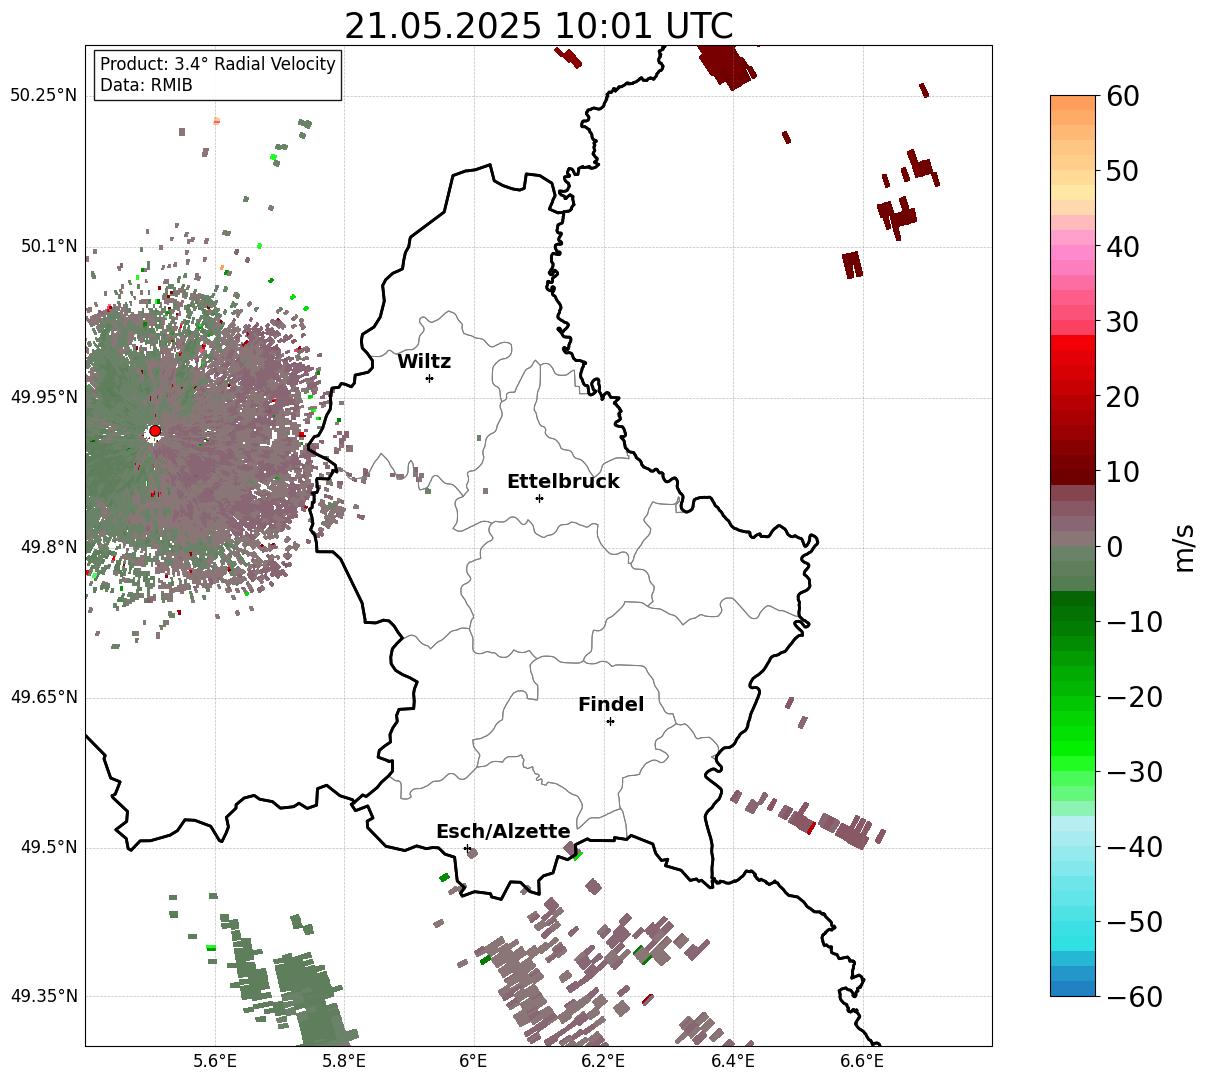Viewport: 1207px width, 1081px height.
Task: Click the Wiltz cross marker
Action: click(x=429, y=378)
